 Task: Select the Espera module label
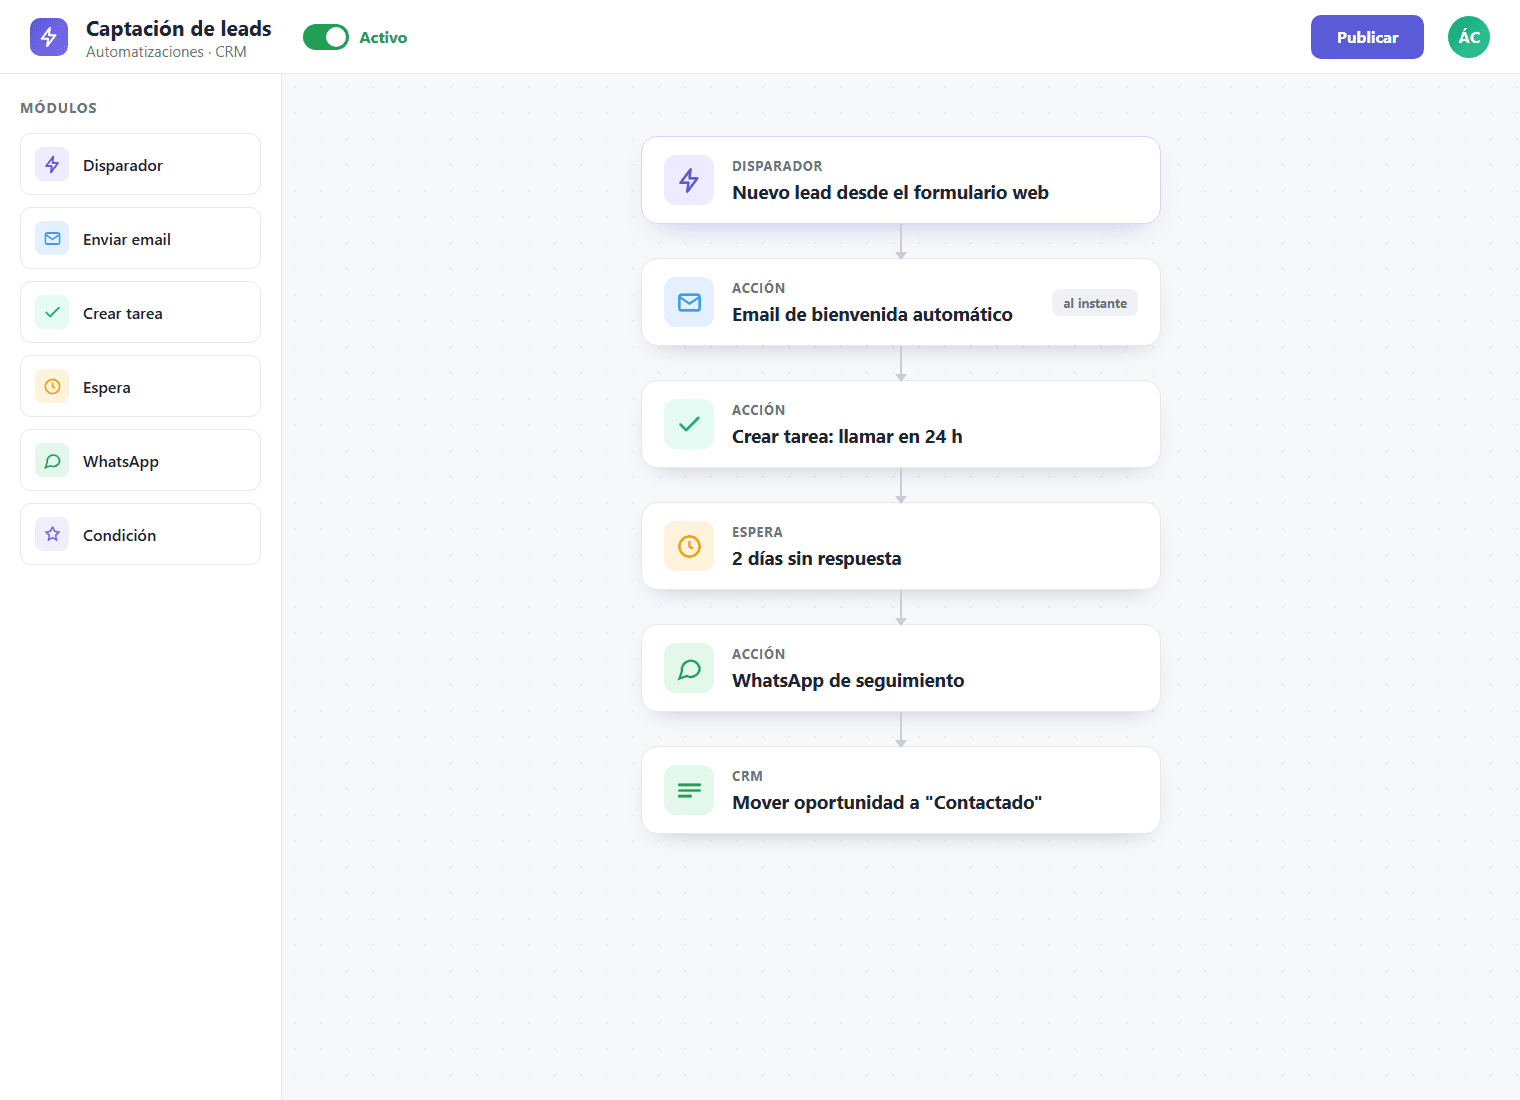(x=107, y=388)
